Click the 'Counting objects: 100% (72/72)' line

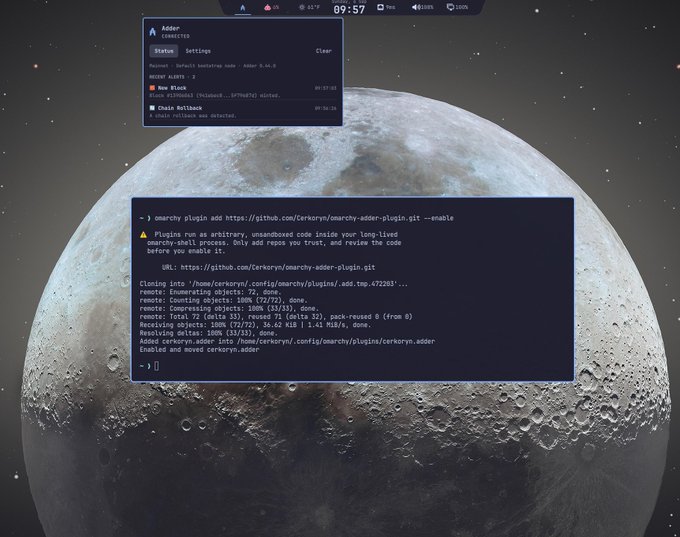point(223,300)
